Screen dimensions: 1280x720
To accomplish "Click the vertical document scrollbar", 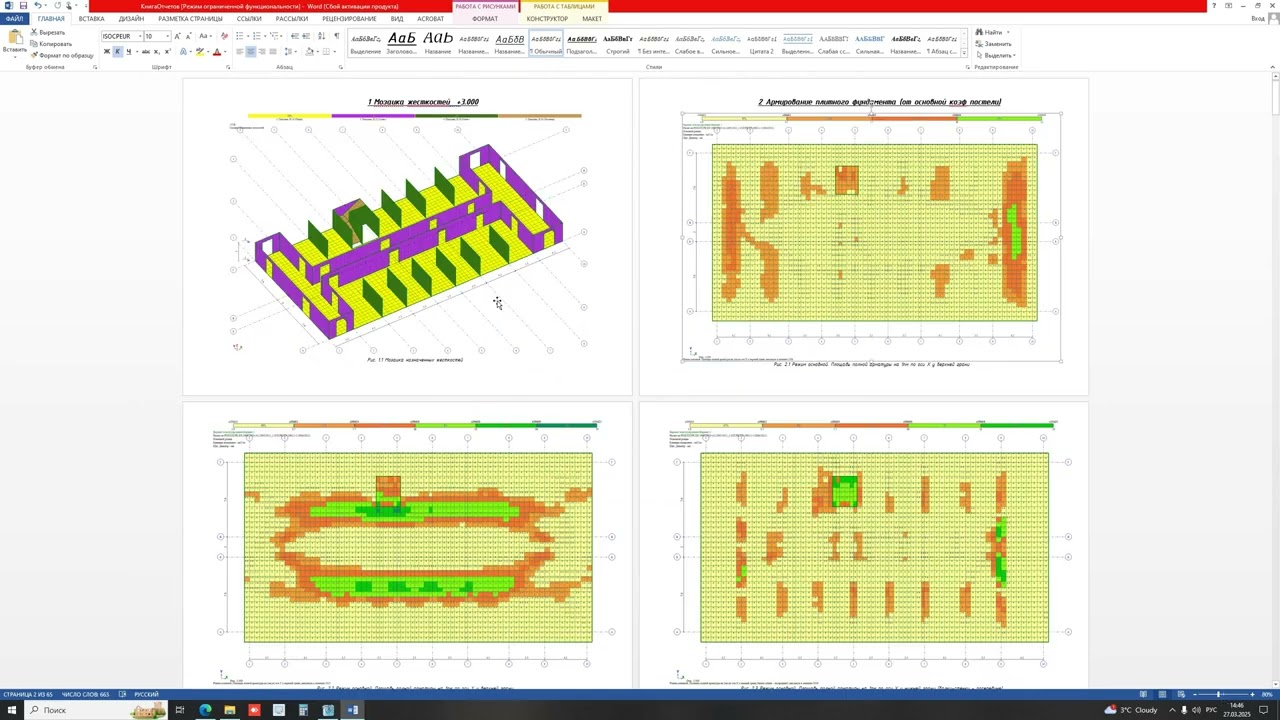I will (1274, 380).
